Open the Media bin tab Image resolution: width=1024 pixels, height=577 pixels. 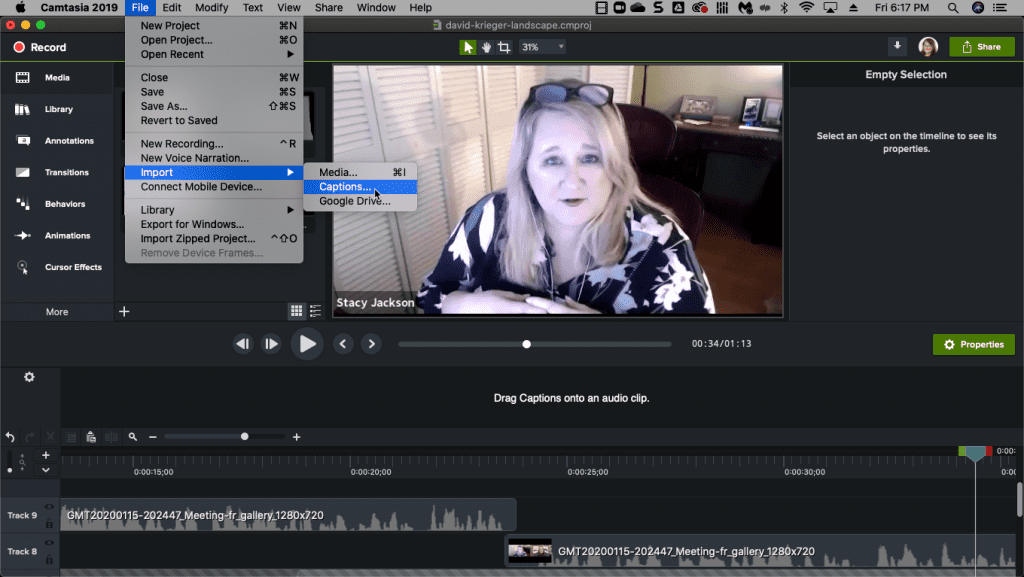57,78
